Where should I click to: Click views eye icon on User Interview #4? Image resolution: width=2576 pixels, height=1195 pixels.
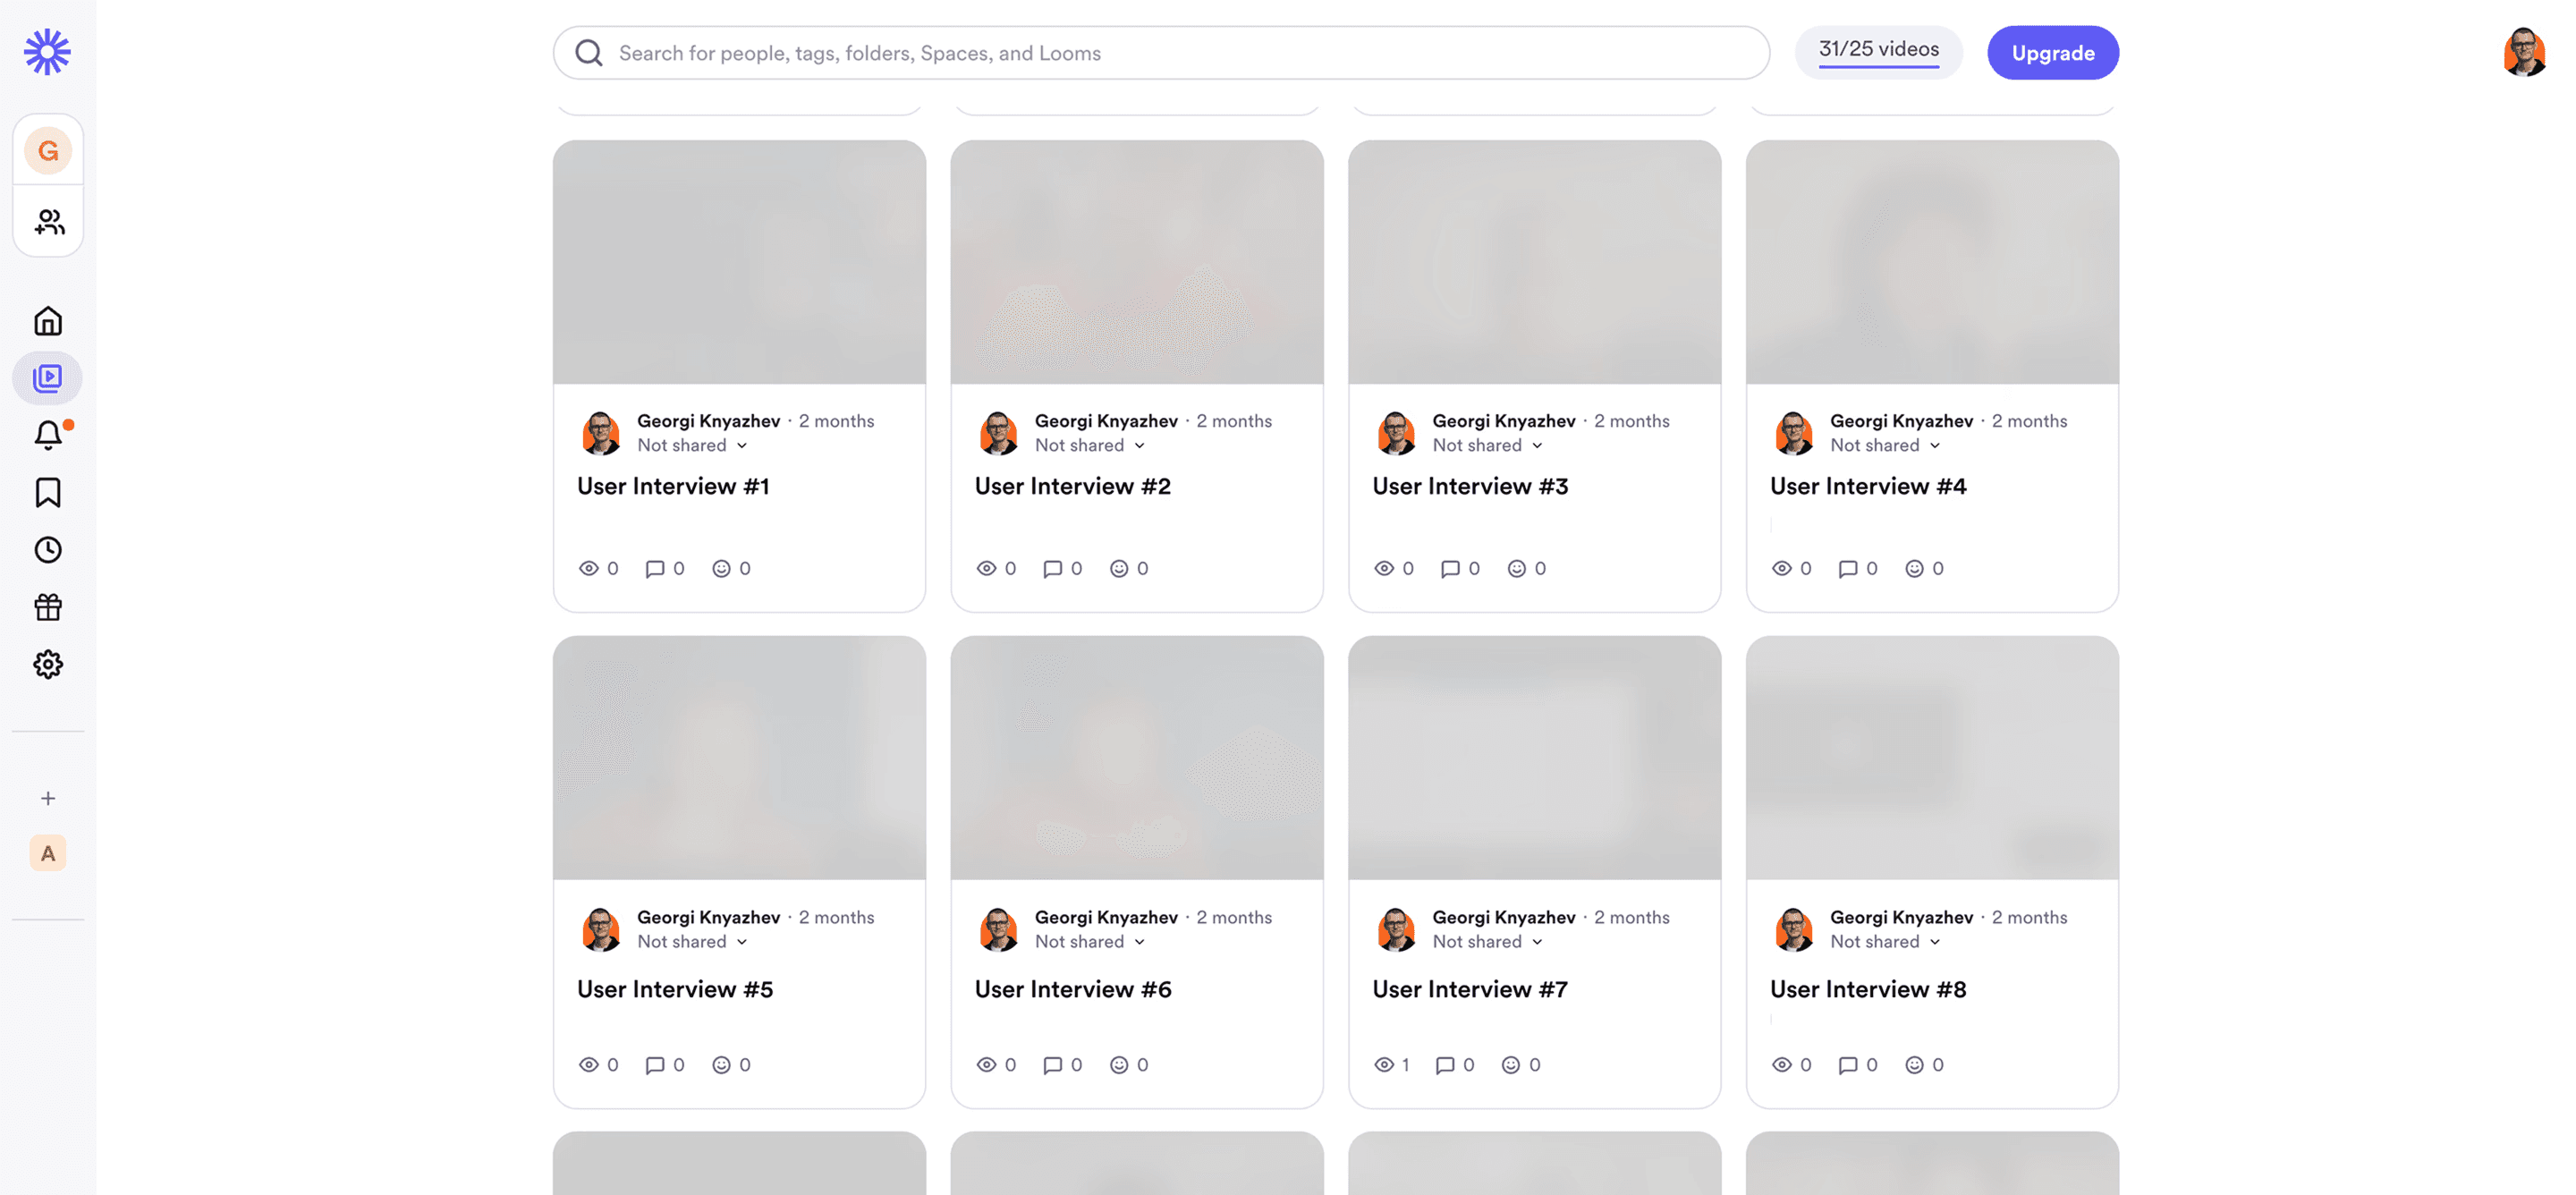pos(1782,568)
